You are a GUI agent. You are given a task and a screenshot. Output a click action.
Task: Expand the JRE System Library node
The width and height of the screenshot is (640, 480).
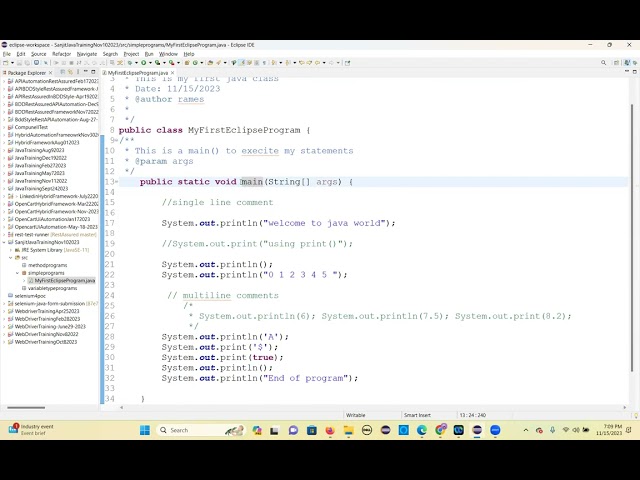pyautogui.click(x=11, y=250)
